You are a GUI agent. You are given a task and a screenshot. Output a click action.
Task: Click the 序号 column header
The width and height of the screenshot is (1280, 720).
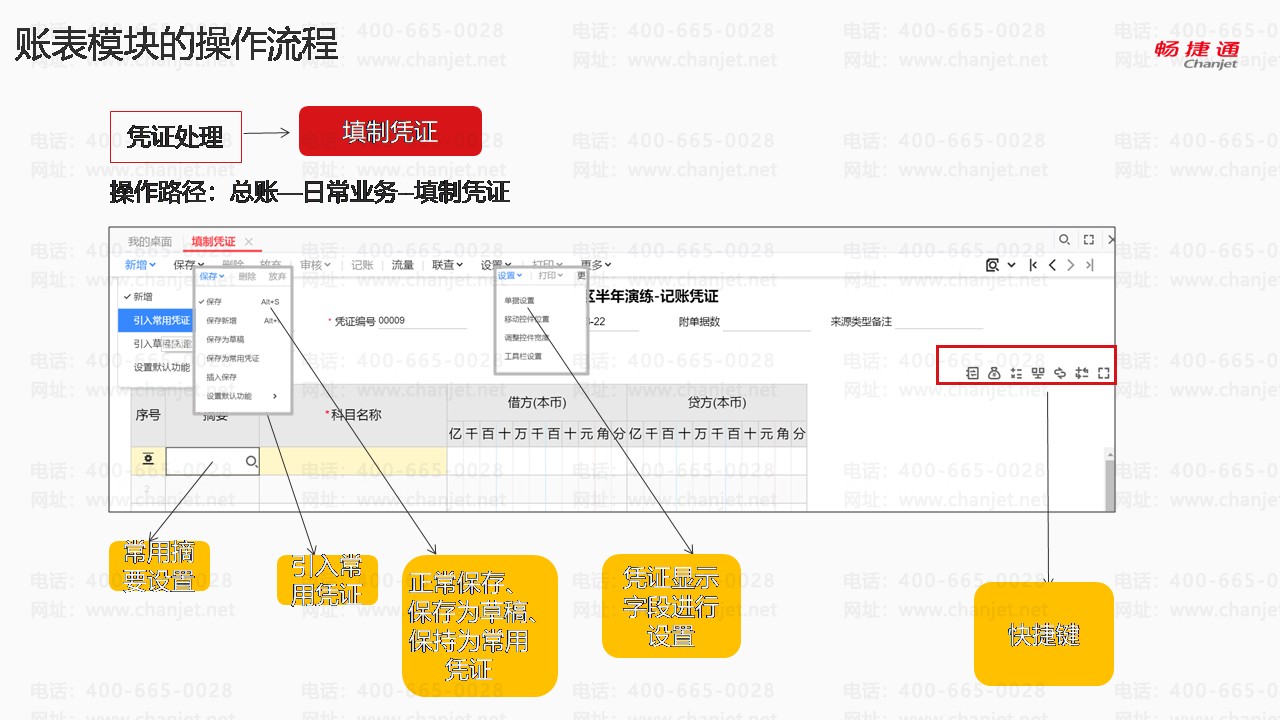pos(148,414)
